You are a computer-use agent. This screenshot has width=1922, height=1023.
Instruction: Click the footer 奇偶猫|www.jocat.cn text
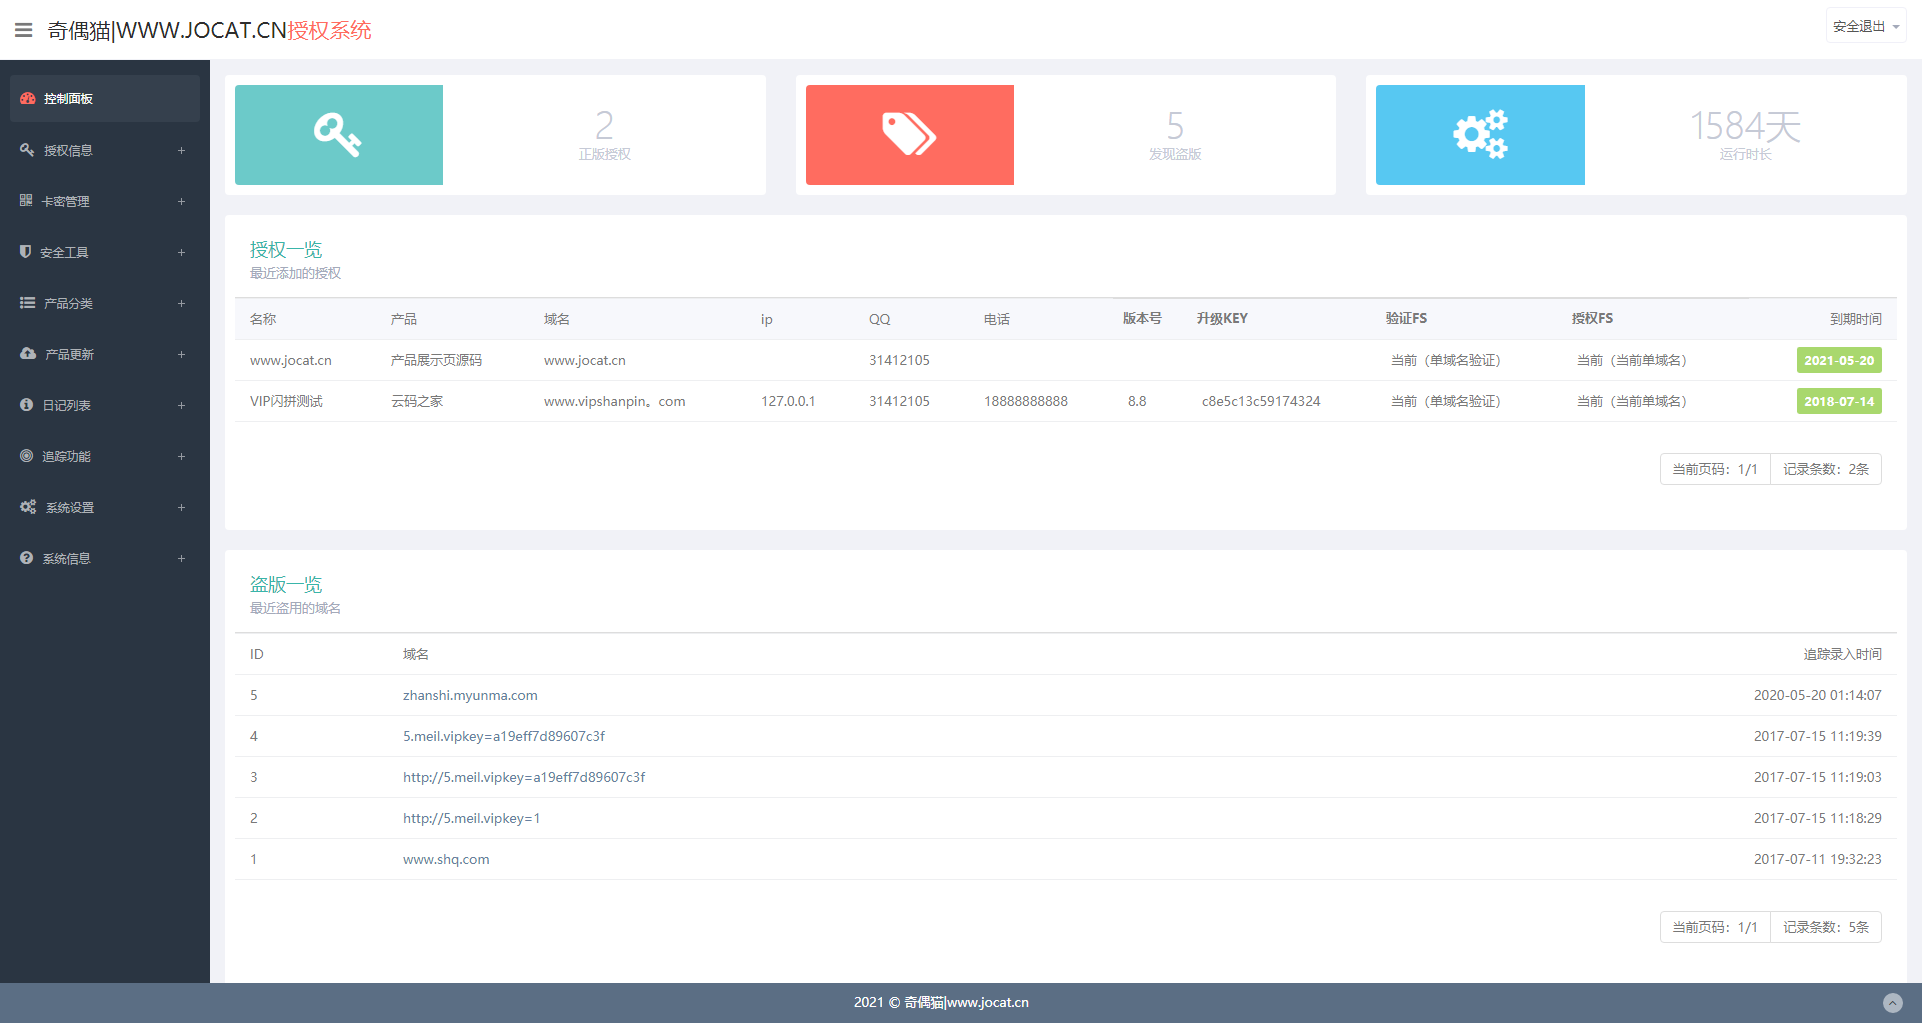[x=966, y=1002]
